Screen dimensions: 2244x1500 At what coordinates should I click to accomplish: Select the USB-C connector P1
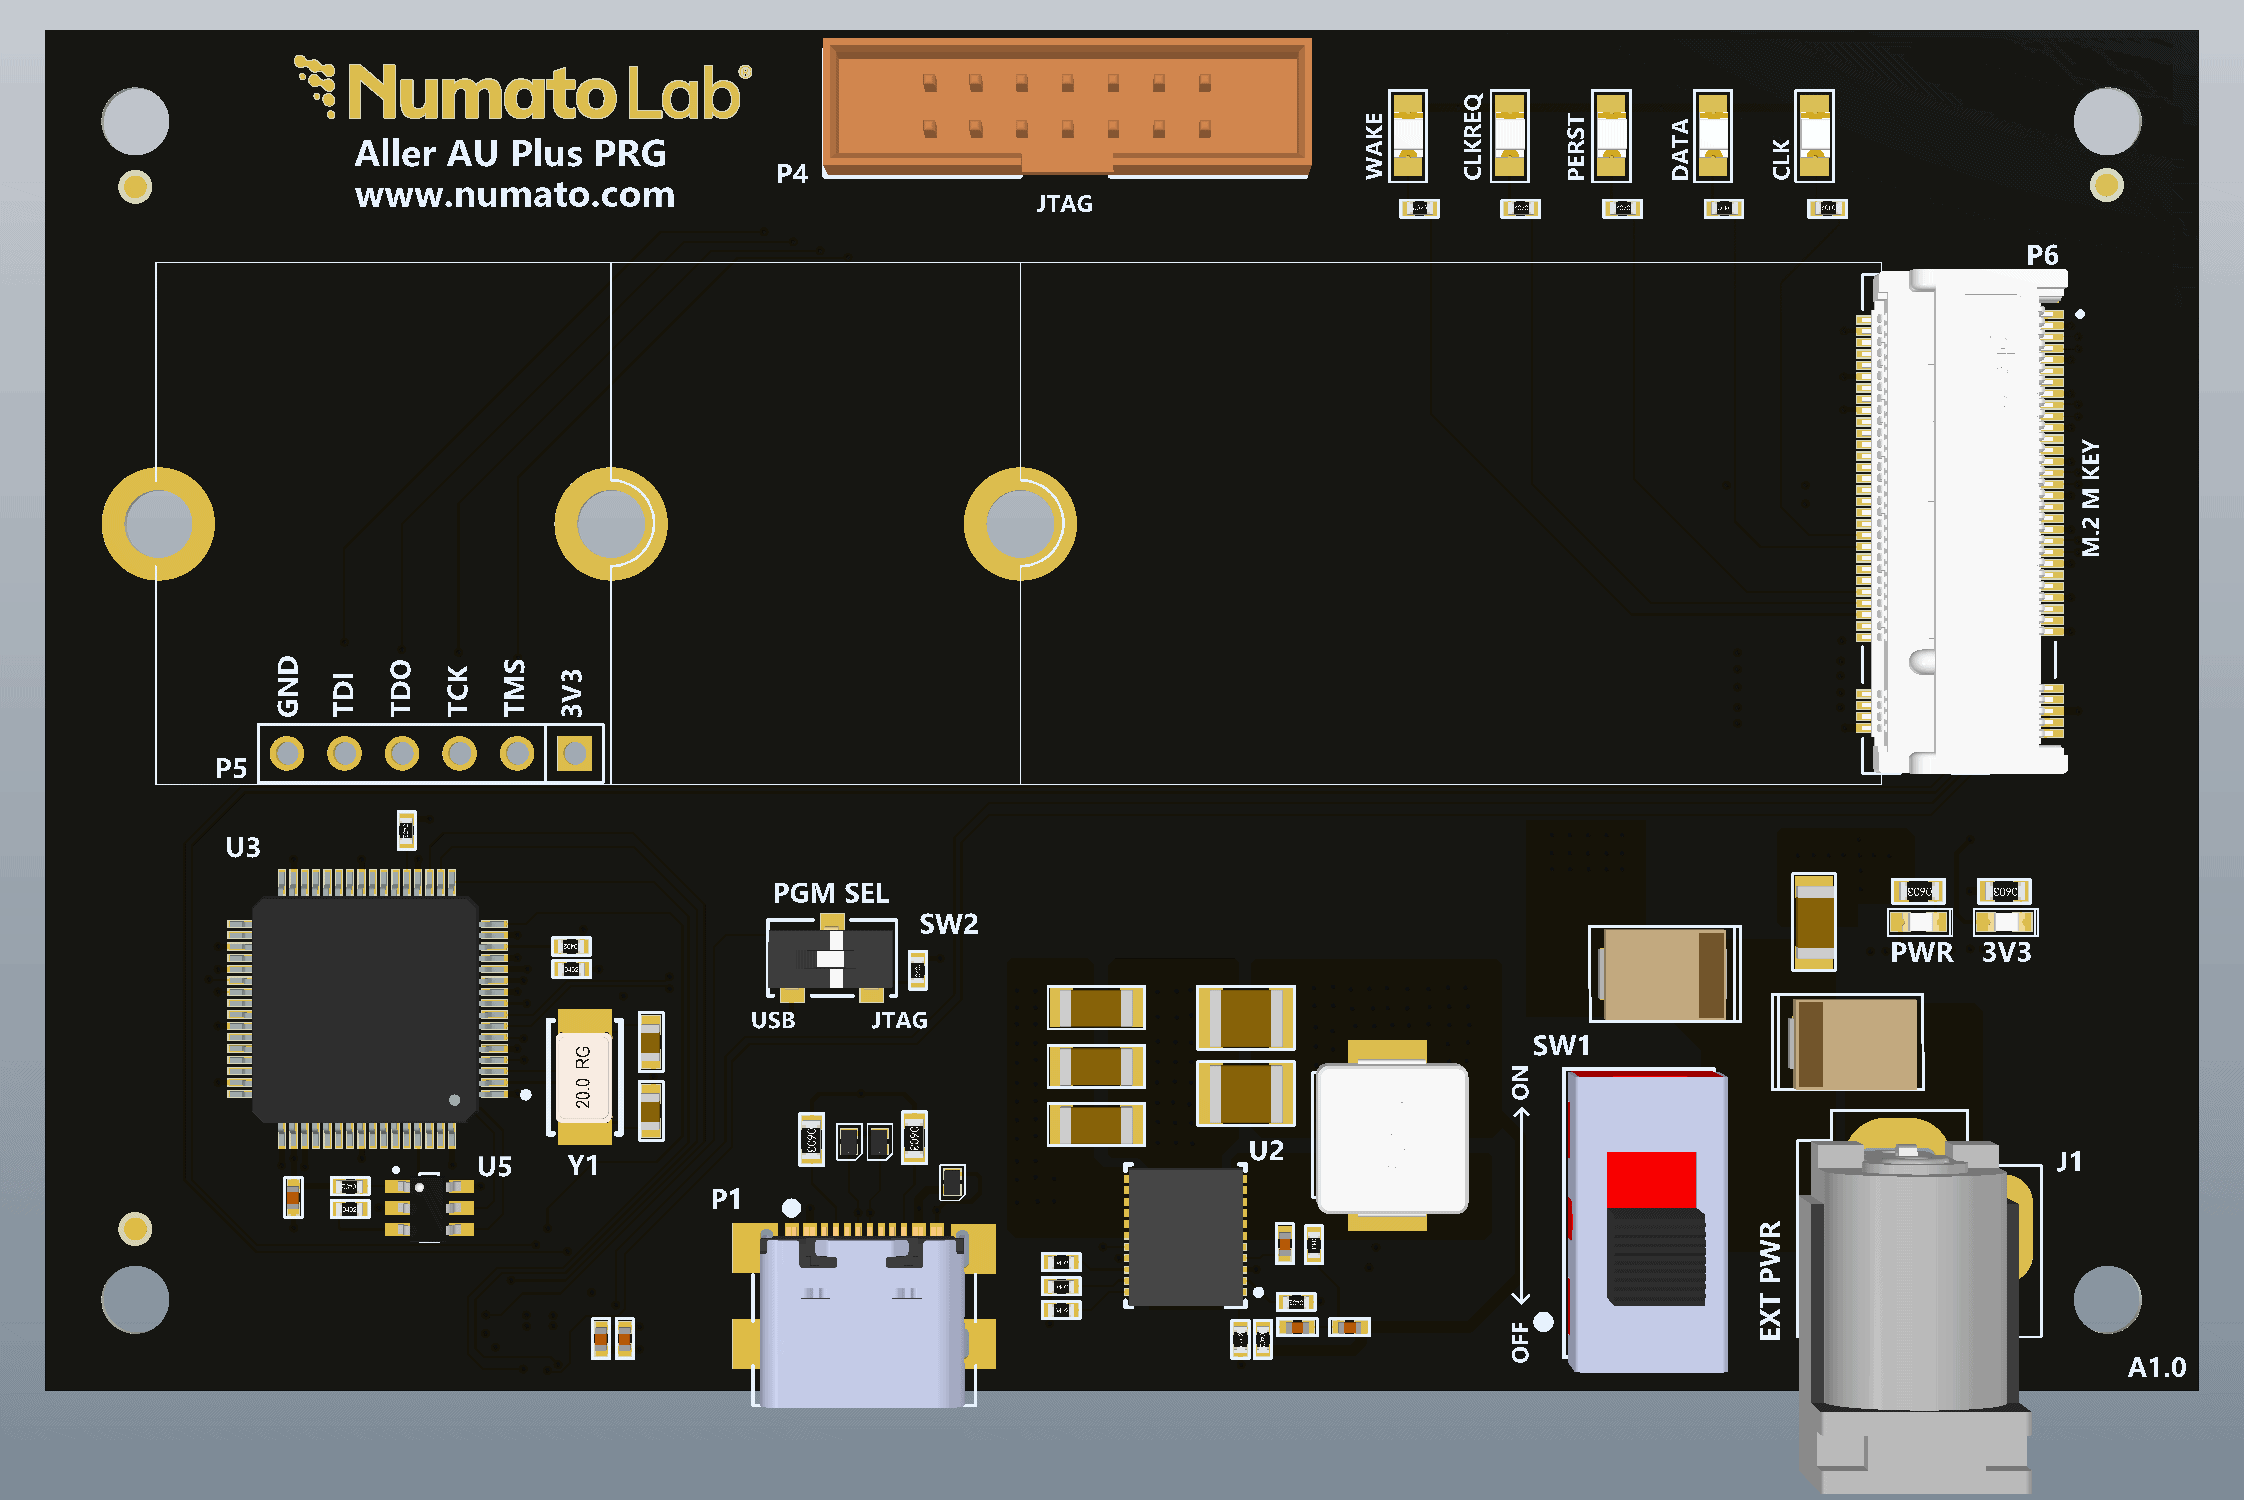pos(863,1320)
